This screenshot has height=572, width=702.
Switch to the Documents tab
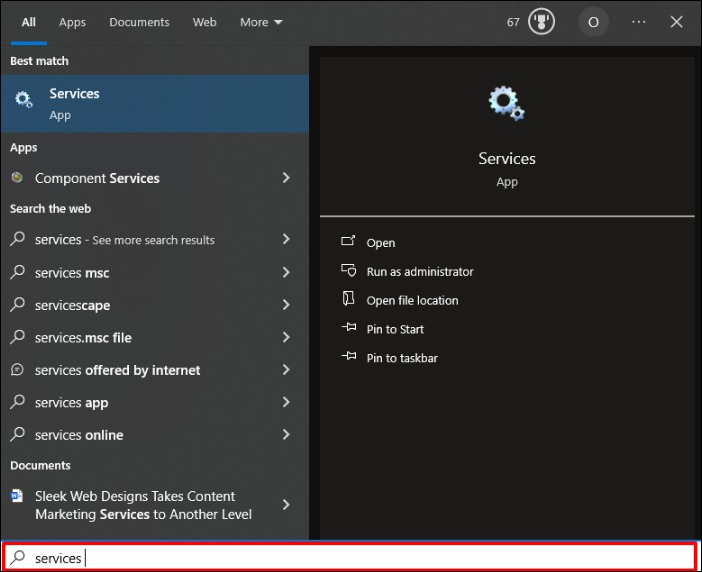[x=139, y=22]
